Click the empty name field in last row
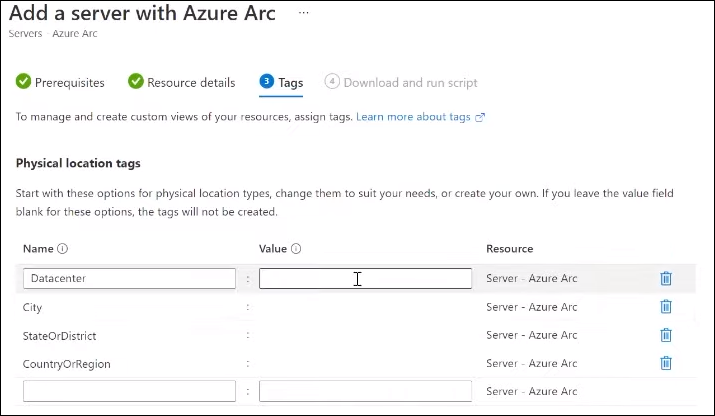Screen dimensions: 715x416 point(129,391)
